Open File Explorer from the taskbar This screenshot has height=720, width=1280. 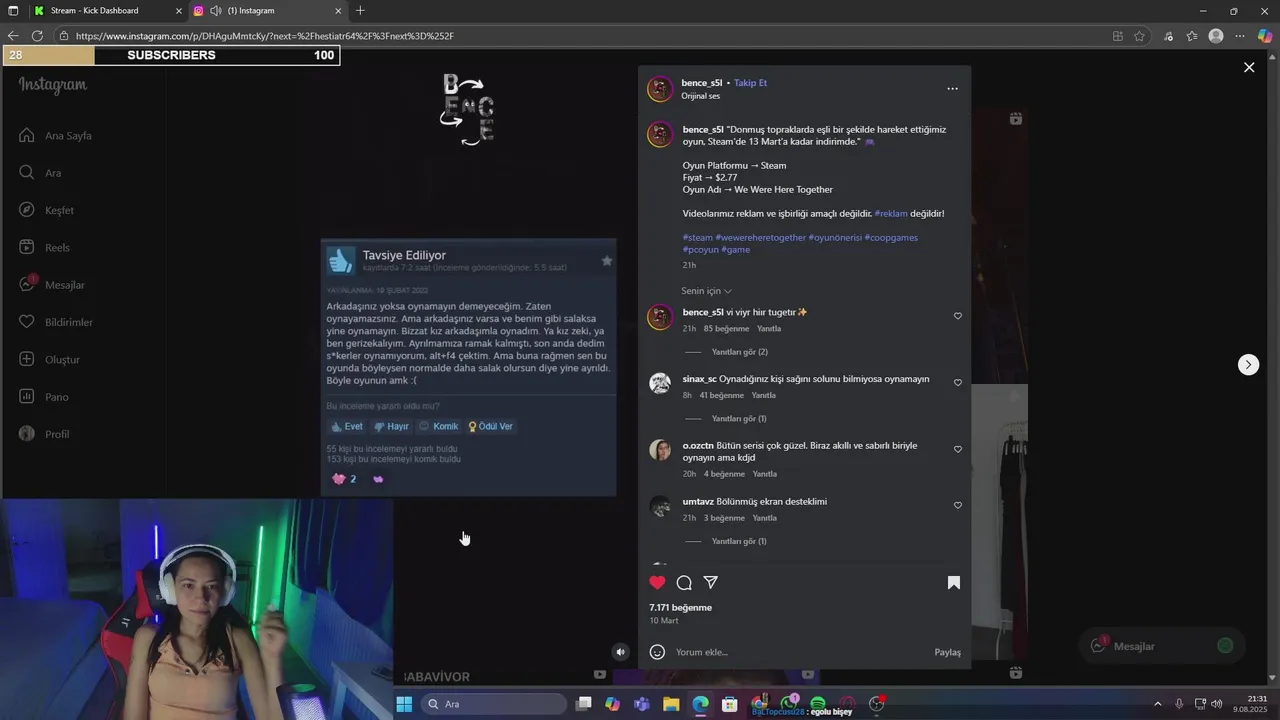[x=671, y=704]
